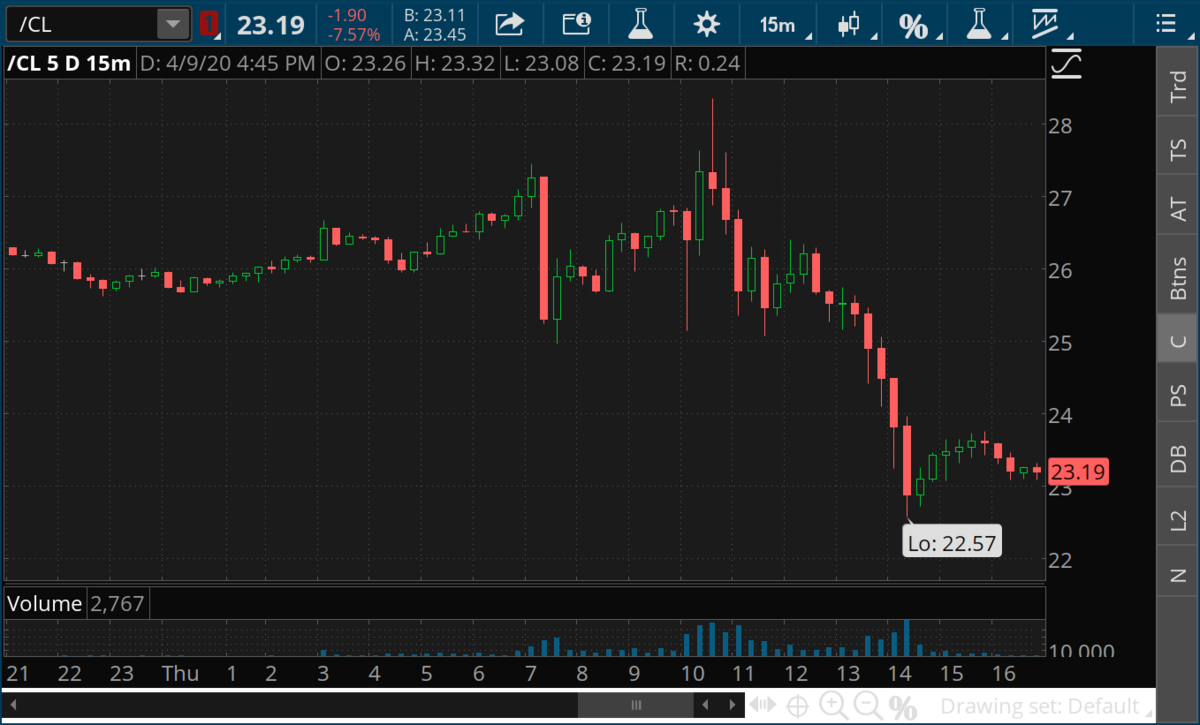Screen dimensions: 1200x725
Task: Click the share chart arrow icon
Action: (510, 24)
